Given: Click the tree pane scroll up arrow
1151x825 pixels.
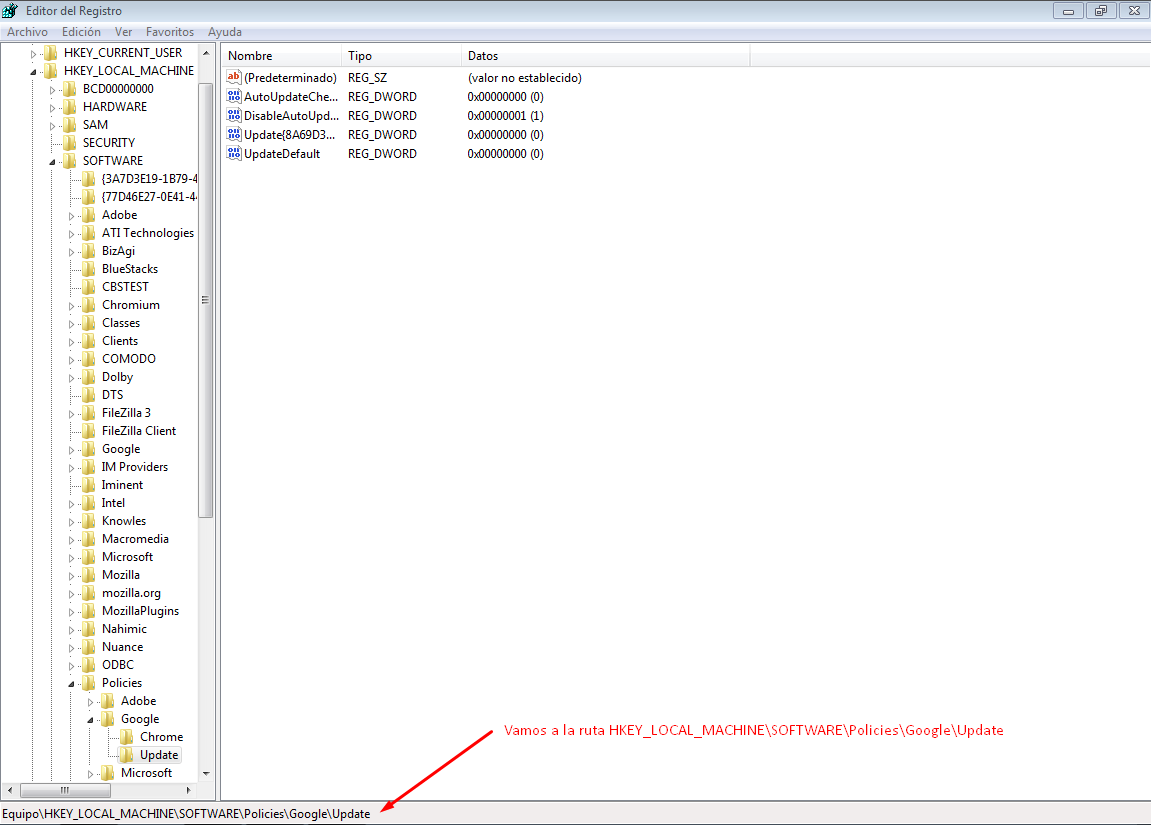Looking at the screenshot, I should 206,53.
